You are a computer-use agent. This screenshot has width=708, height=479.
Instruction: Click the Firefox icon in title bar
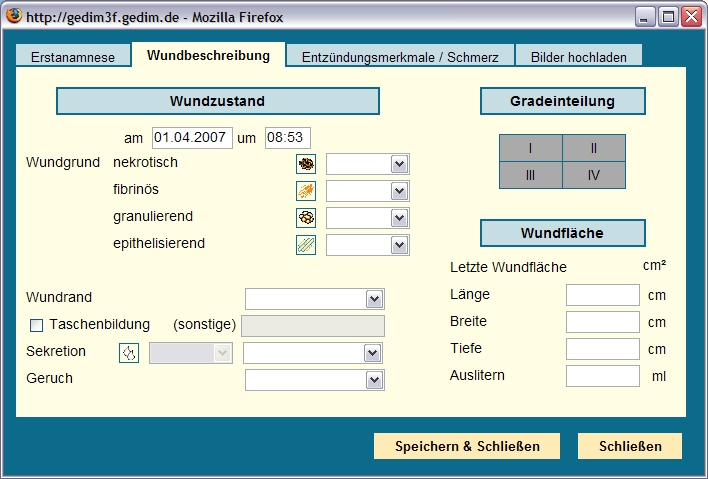pyautogui.click(x=14, y=17)
